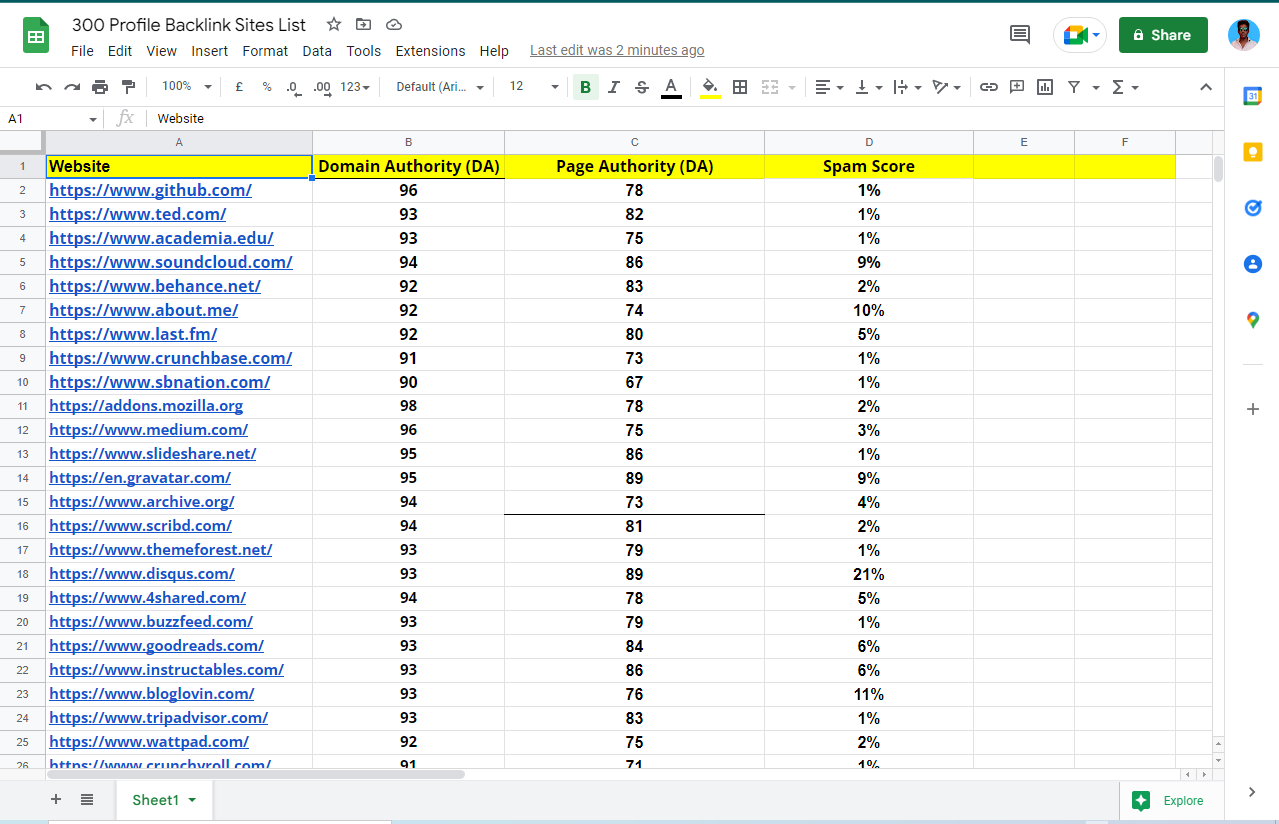
Task: Click the insert link icon
Action: tap(988, 87)
